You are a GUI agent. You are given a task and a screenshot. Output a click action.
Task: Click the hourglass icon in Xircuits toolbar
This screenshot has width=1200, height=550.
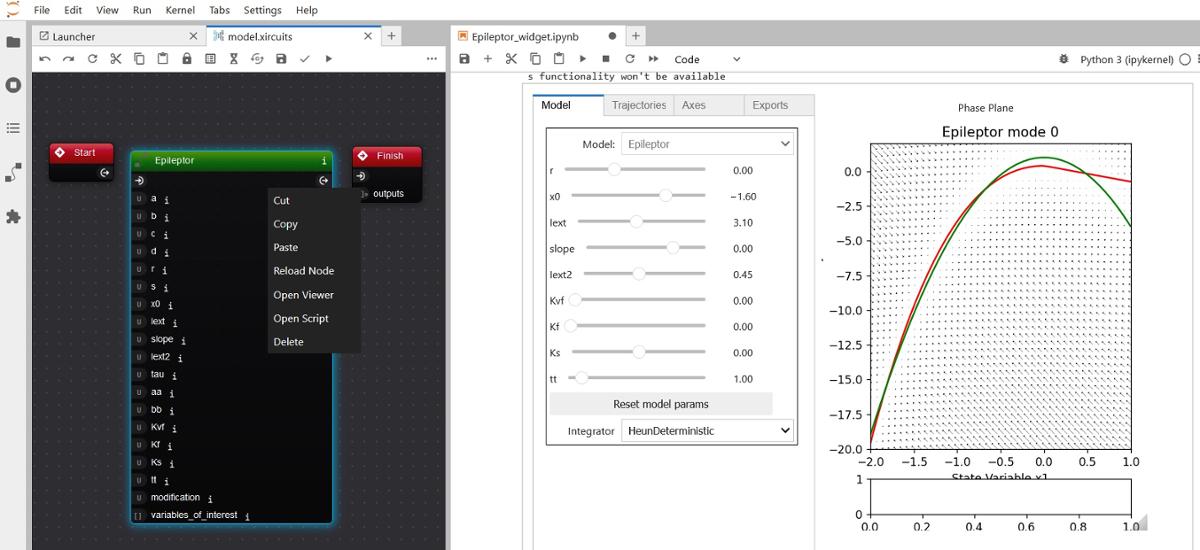click(x=234, y=59)
